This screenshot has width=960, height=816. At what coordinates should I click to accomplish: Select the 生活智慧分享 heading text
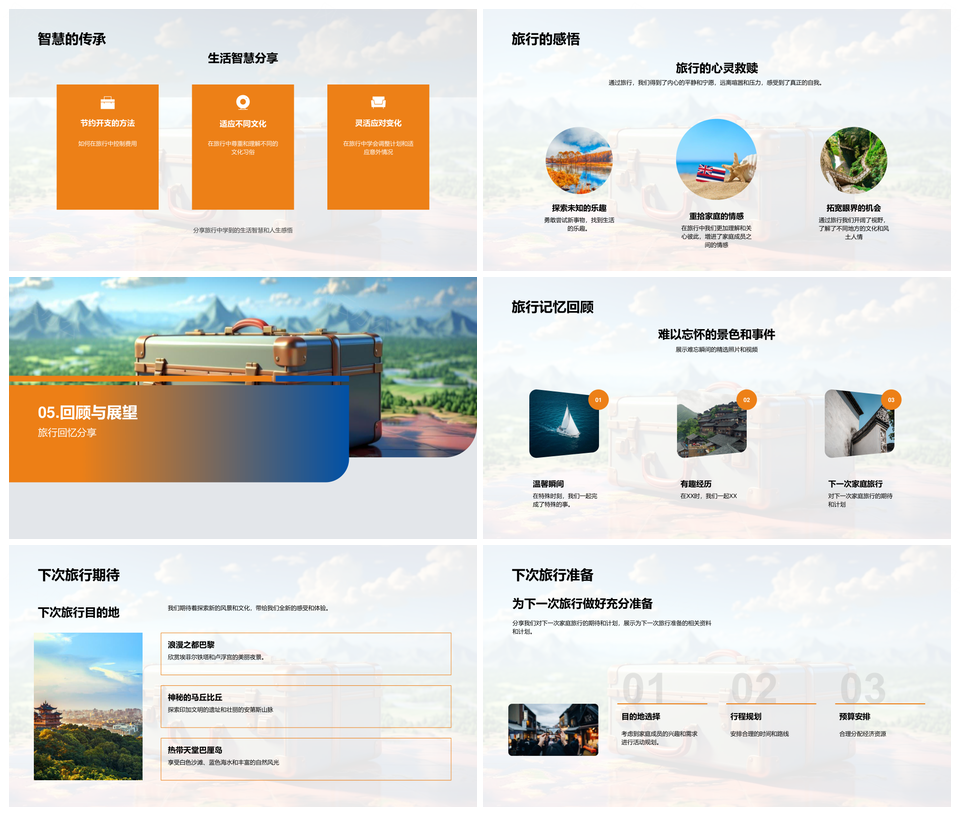click(x=243, y=58)
